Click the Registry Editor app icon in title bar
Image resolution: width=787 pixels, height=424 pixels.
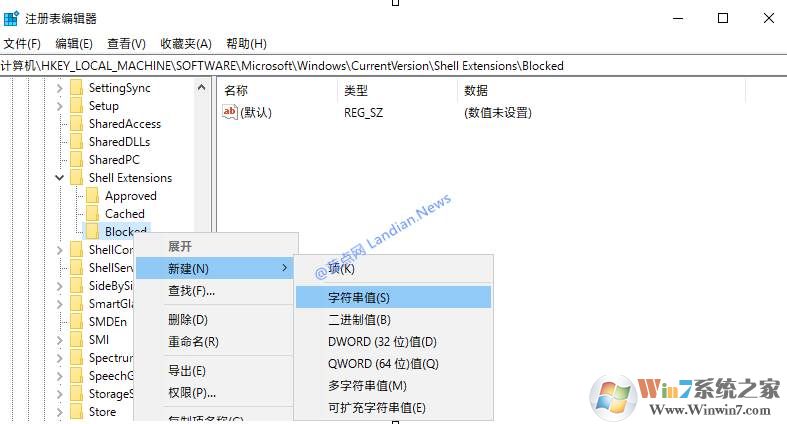click(x=11, y=19)
